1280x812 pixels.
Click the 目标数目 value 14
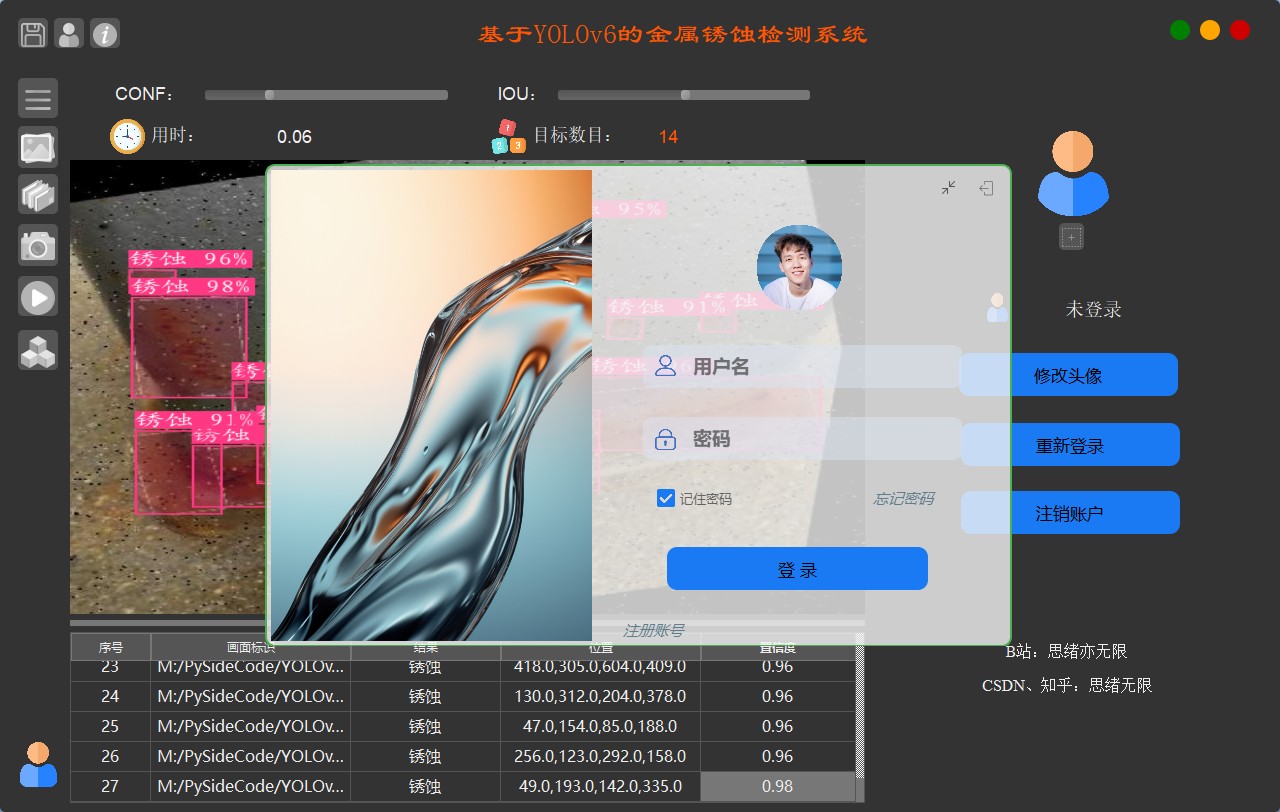click(668, 137)
